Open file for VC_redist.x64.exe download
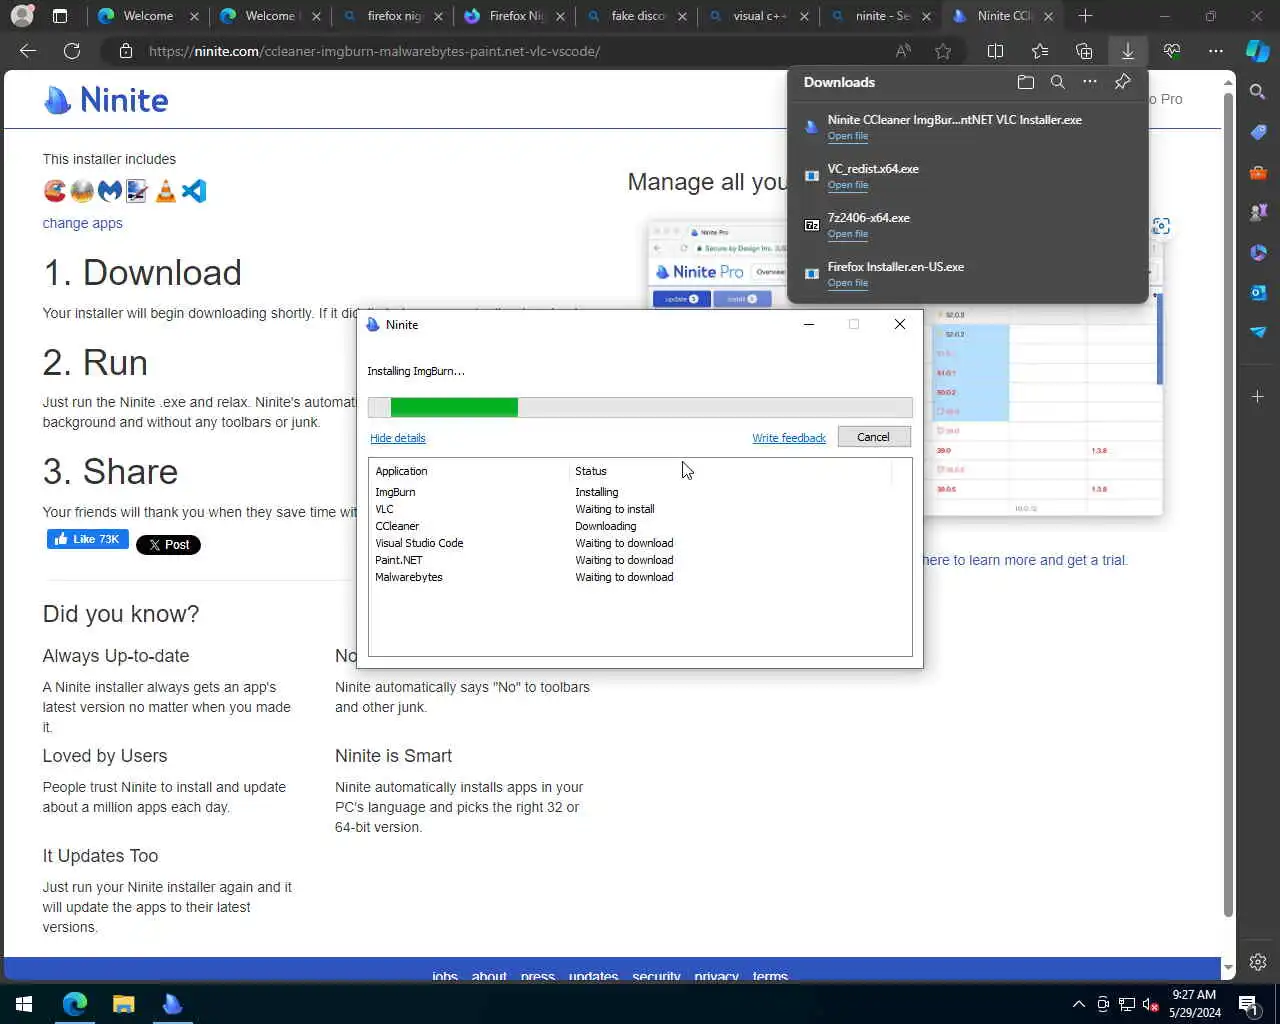Image resolution: width=1280 pixels, height=1024 pixels. [847, 185]
